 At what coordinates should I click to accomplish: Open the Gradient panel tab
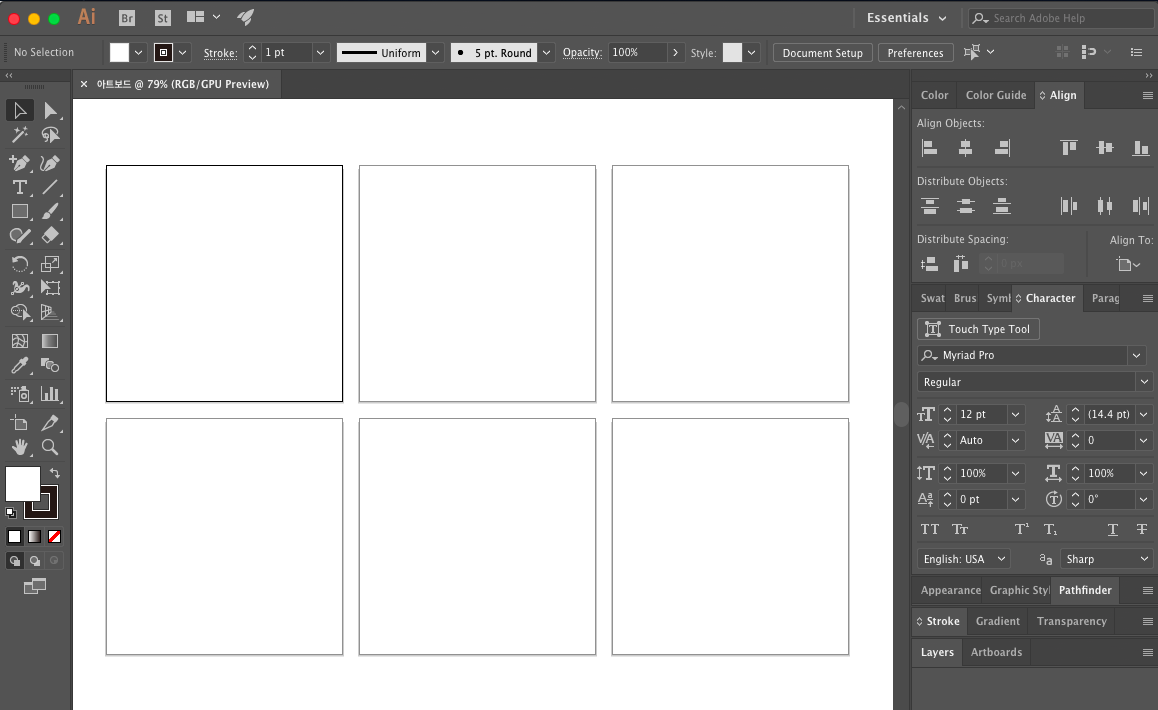point(998,621)
